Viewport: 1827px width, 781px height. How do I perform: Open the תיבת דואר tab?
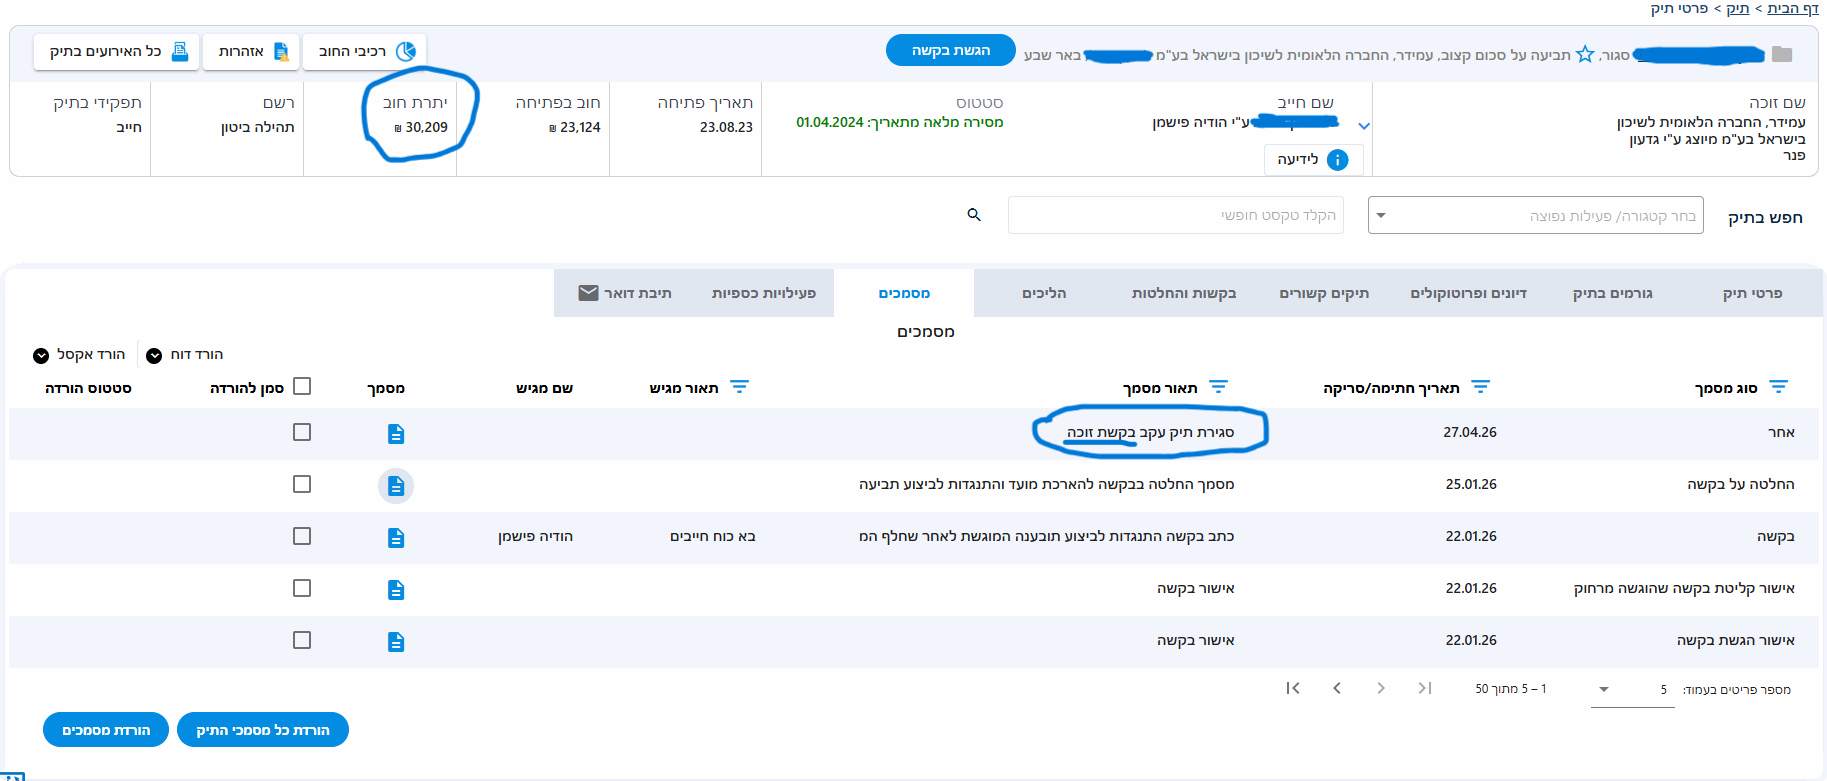click(x=625, y=293)
